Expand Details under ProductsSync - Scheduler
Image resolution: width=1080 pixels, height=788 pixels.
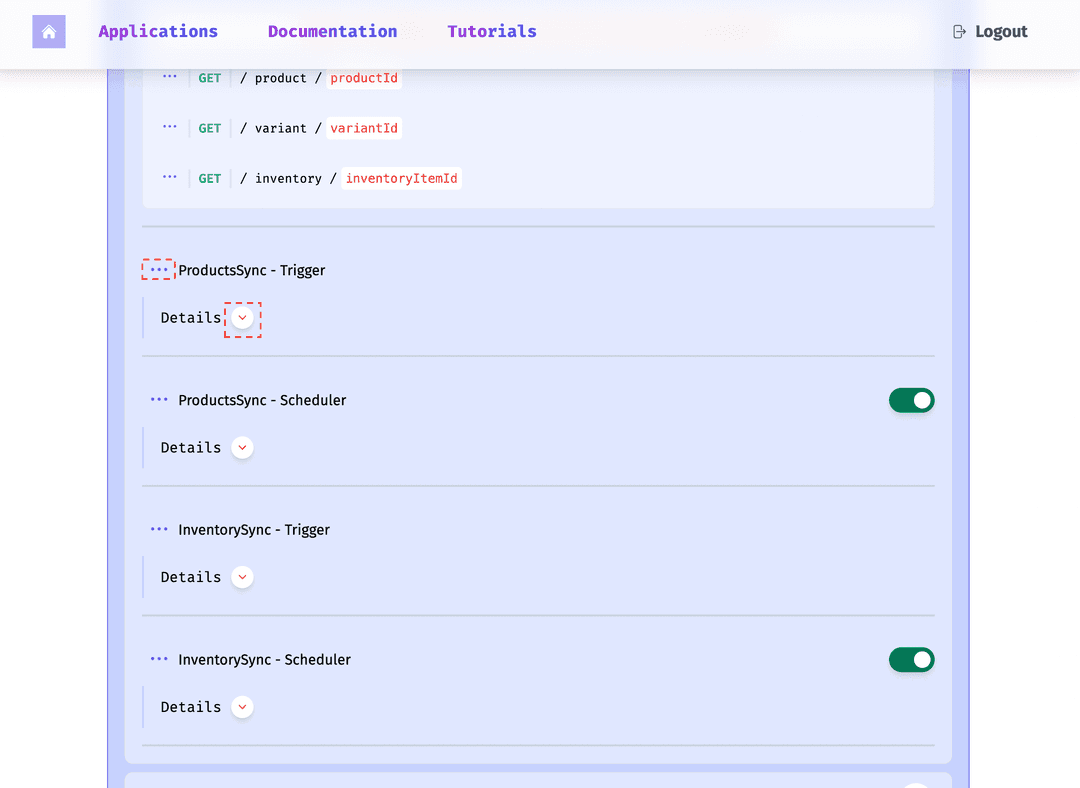(242, 448)
